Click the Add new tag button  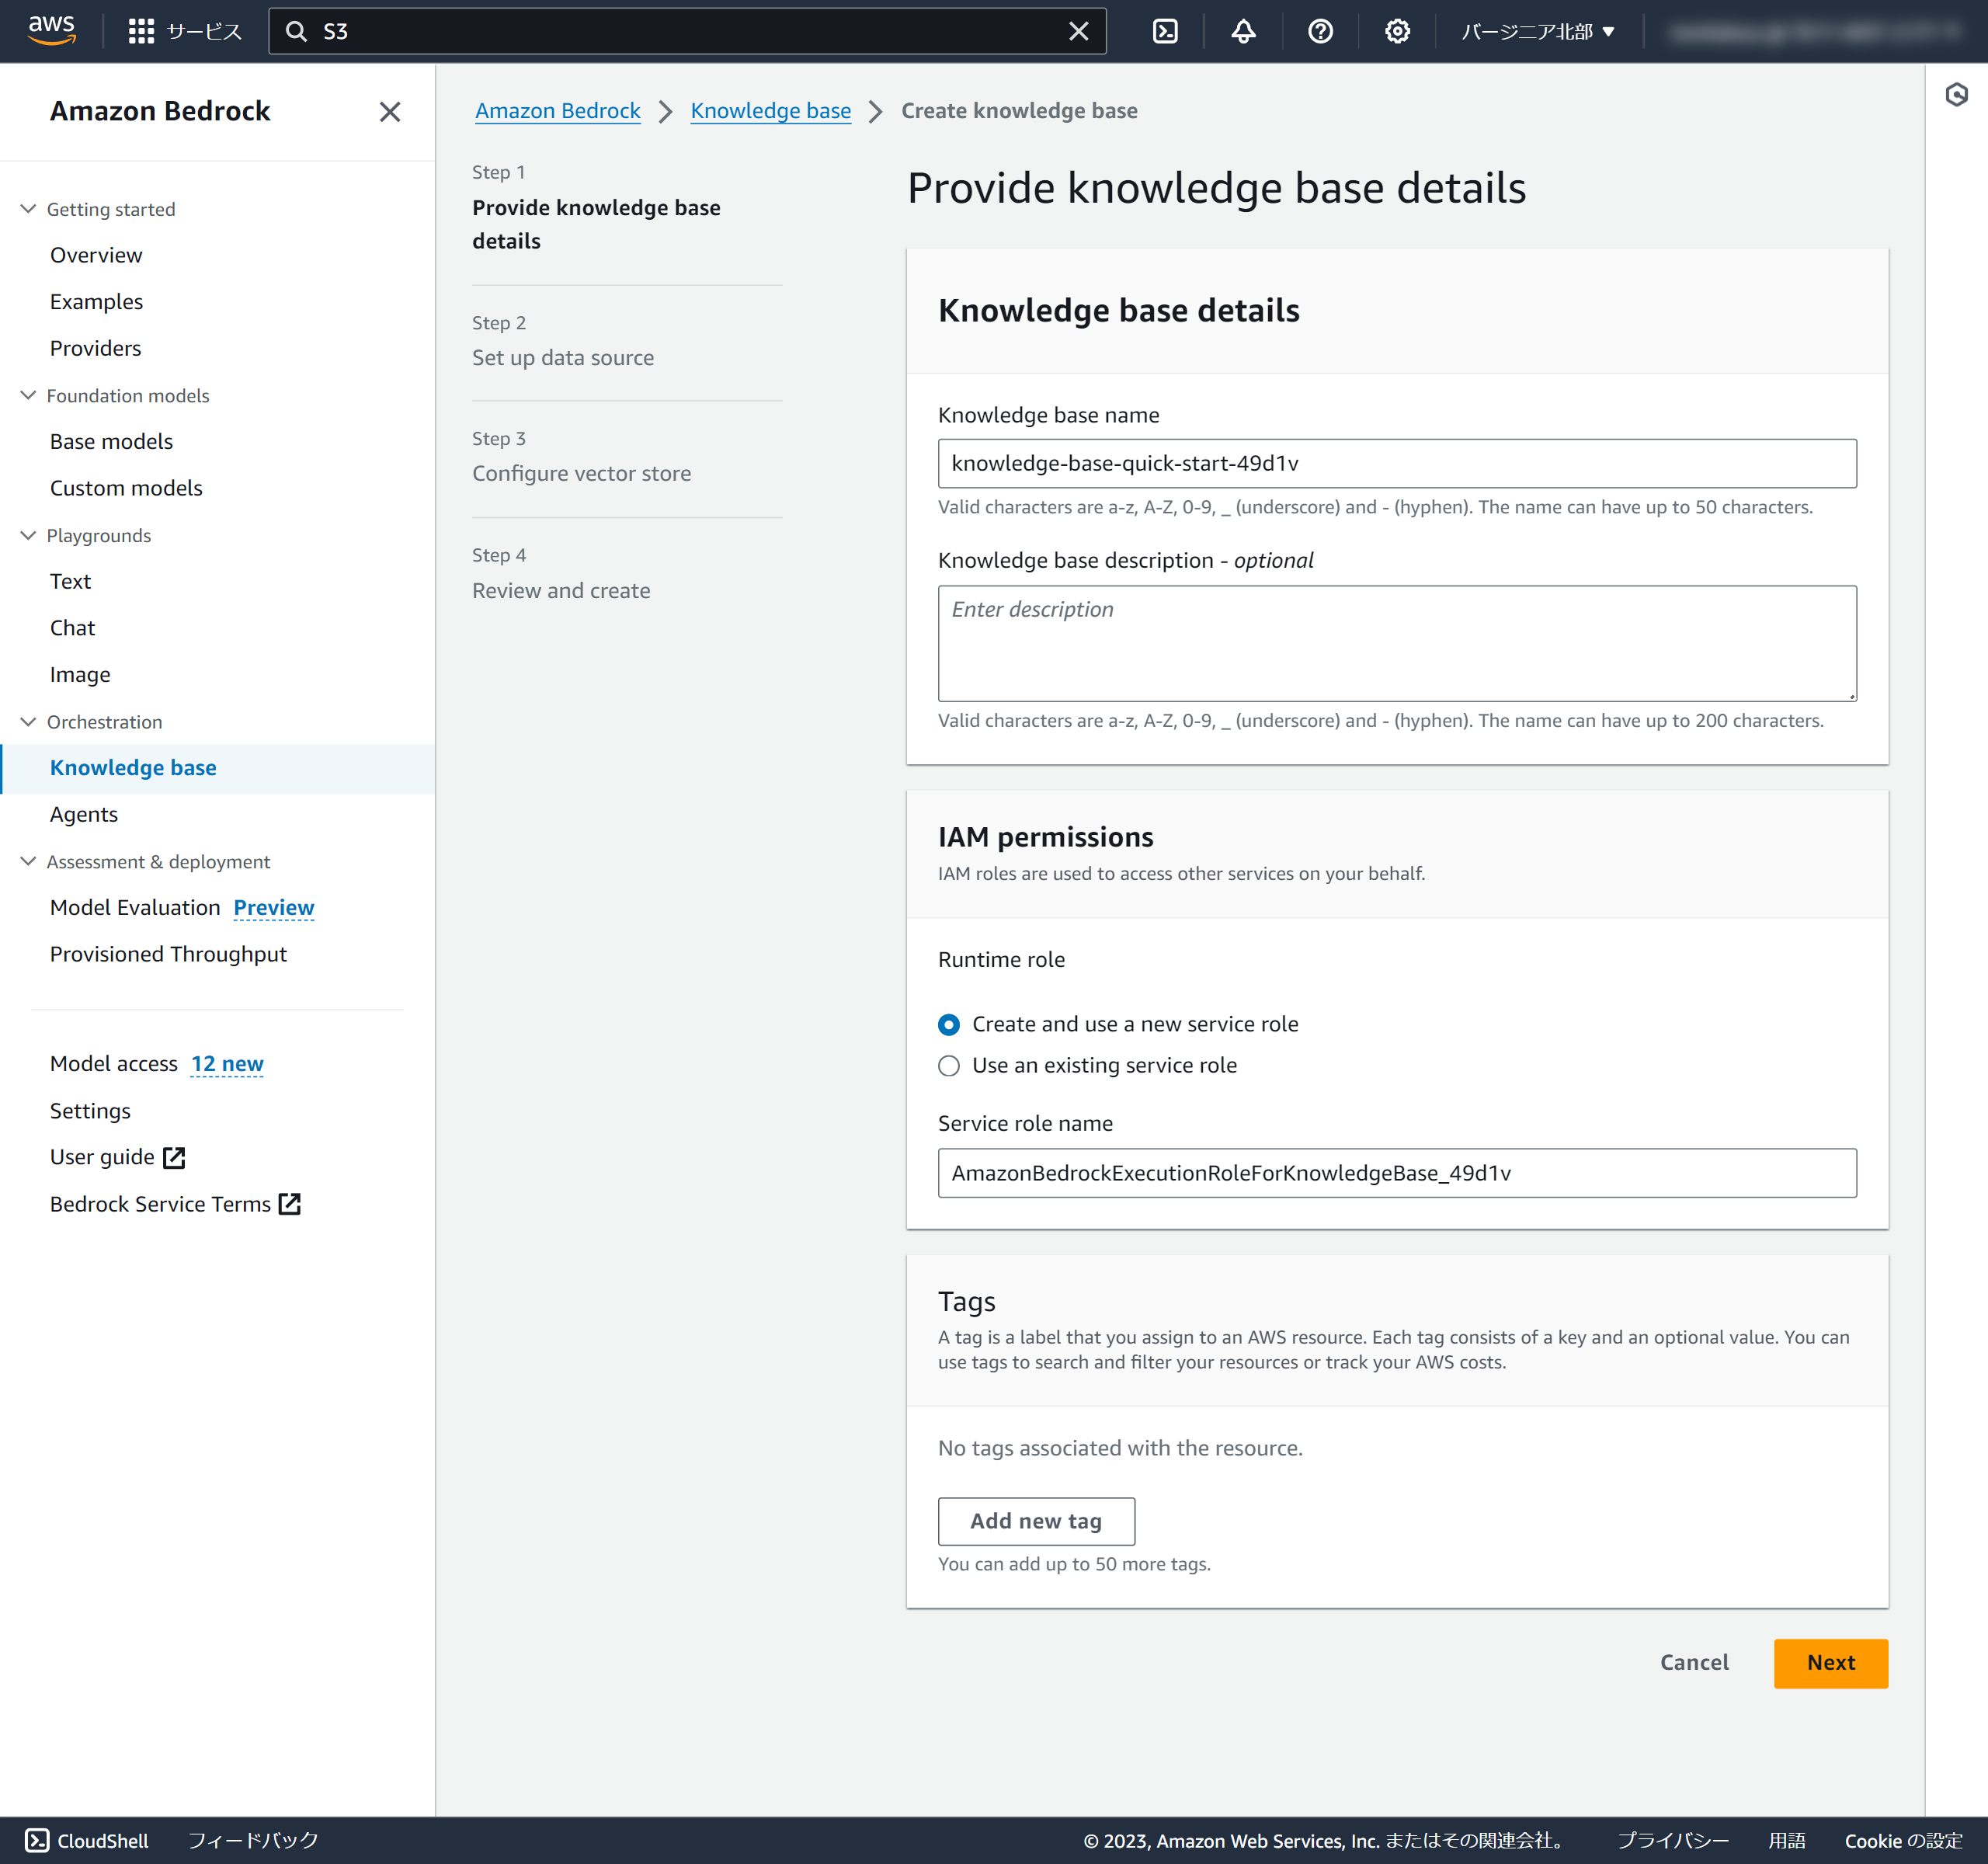click(x=1036, y=1520)
